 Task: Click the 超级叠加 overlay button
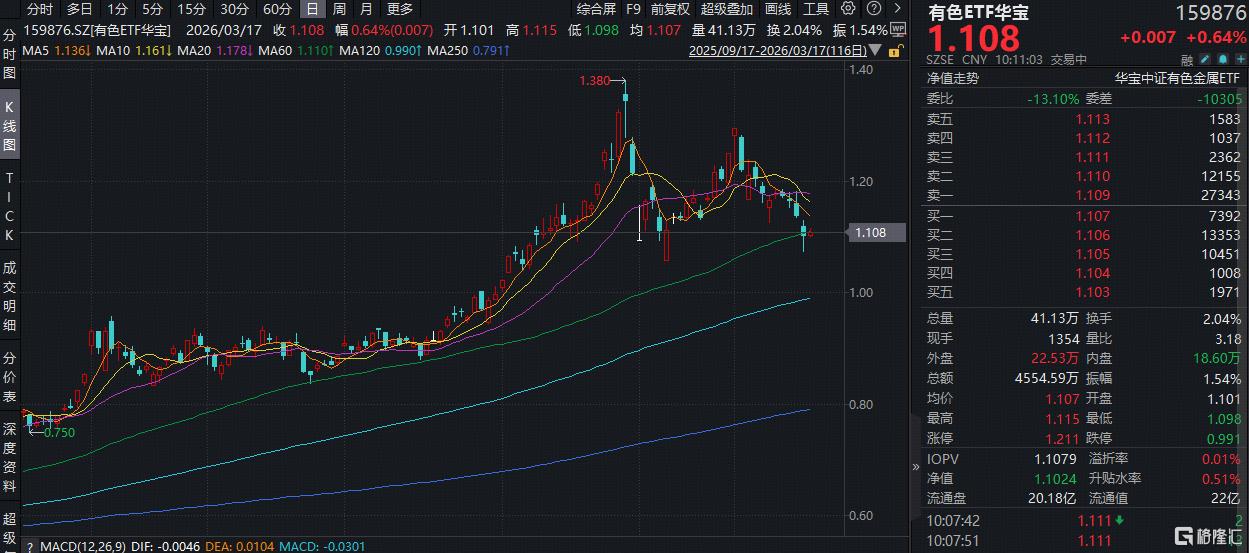pos(727,9)
